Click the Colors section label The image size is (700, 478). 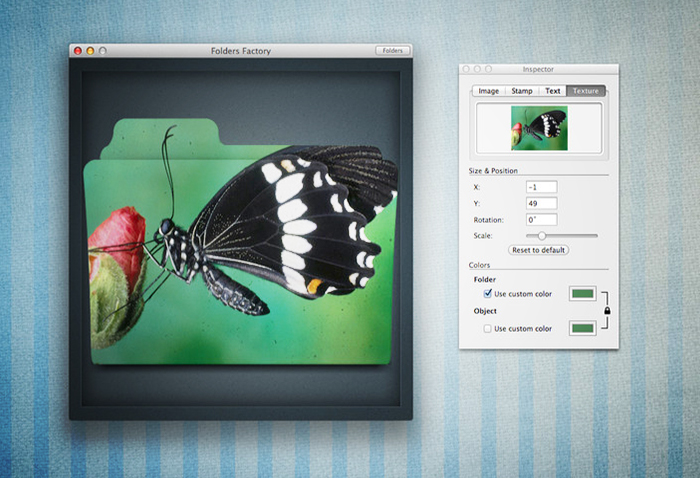tap(479, 265)
